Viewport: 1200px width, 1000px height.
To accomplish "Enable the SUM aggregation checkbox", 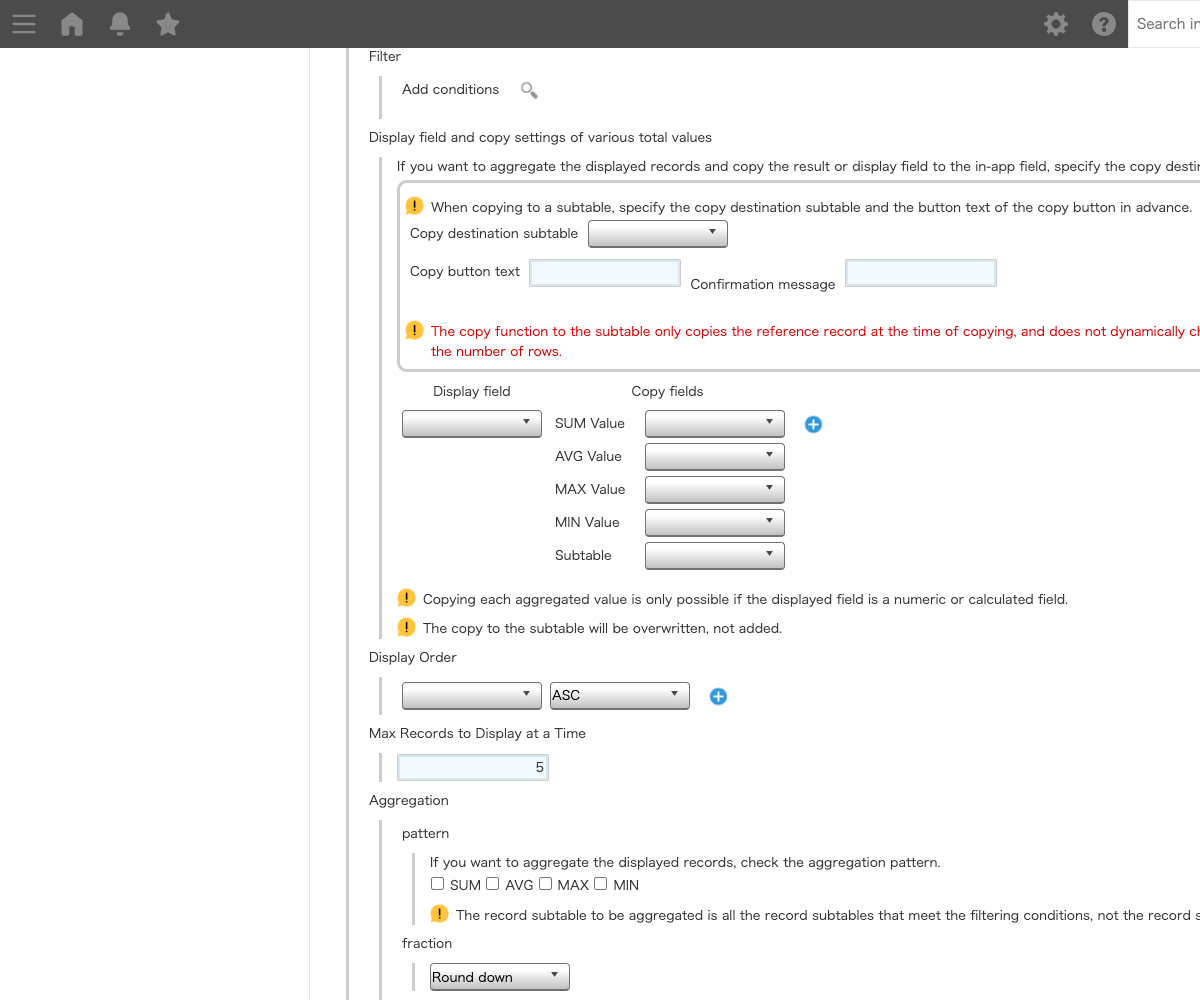I will [438, 884].
